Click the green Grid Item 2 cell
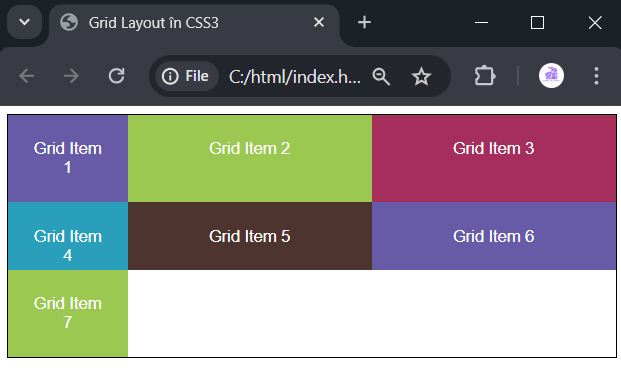This screenshot has width=621, height=370. [x=250, y=158]
